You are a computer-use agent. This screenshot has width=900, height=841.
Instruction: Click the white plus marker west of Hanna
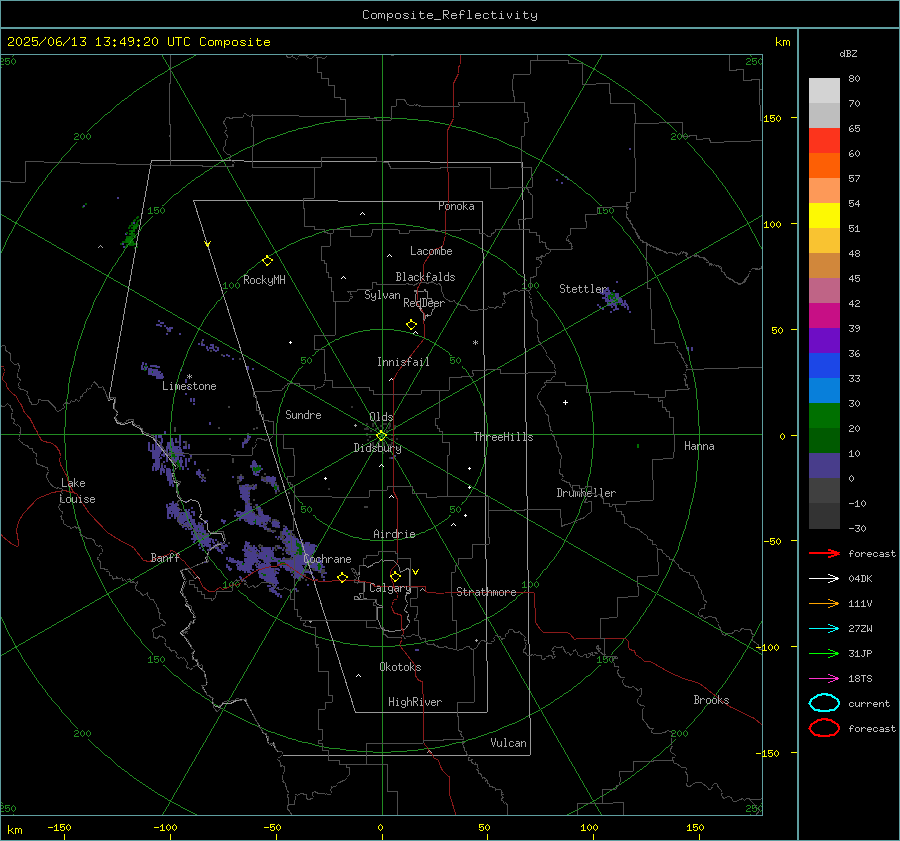pyautogui.click(x=565, y=402)
